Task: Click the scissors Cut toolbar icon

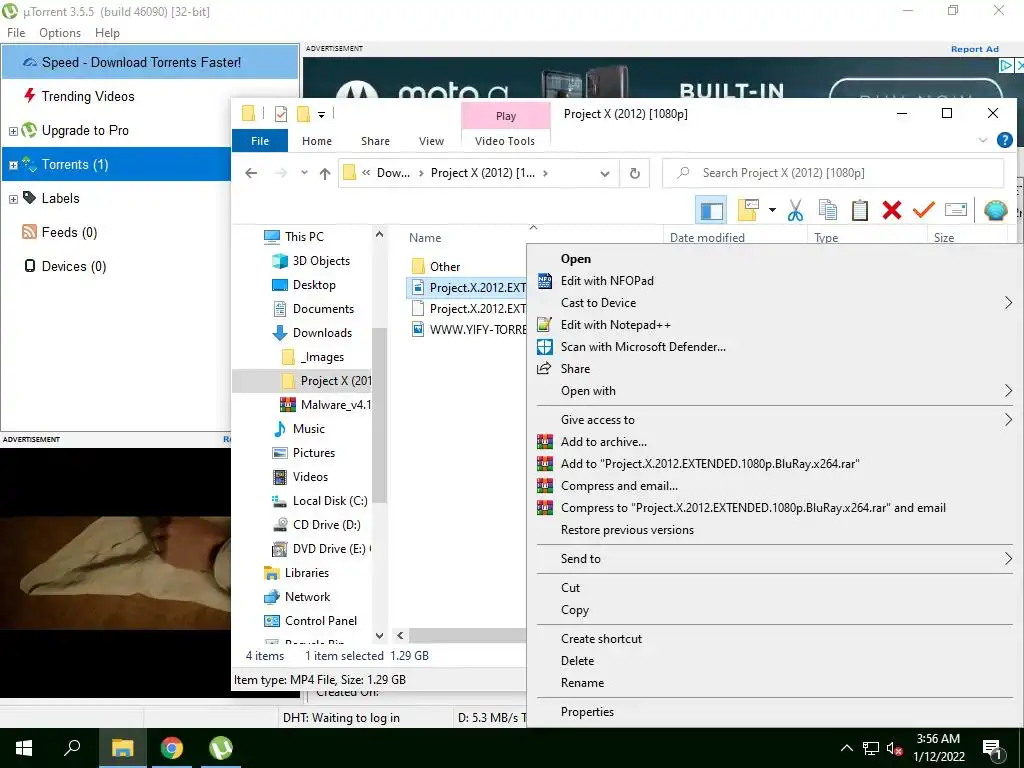Action: point(795,210)
